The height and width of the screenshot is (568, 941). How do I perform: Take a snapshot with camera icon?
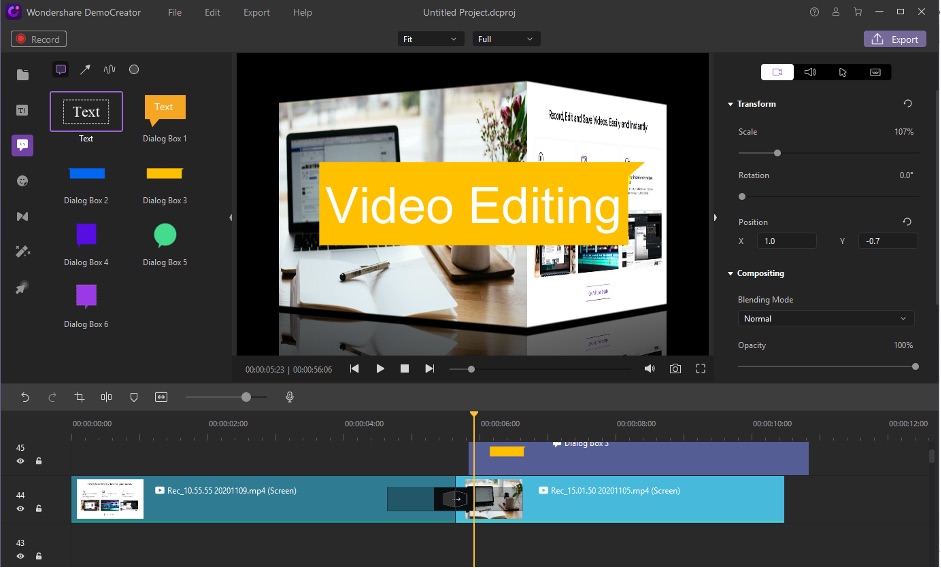[x=676, y=369]
